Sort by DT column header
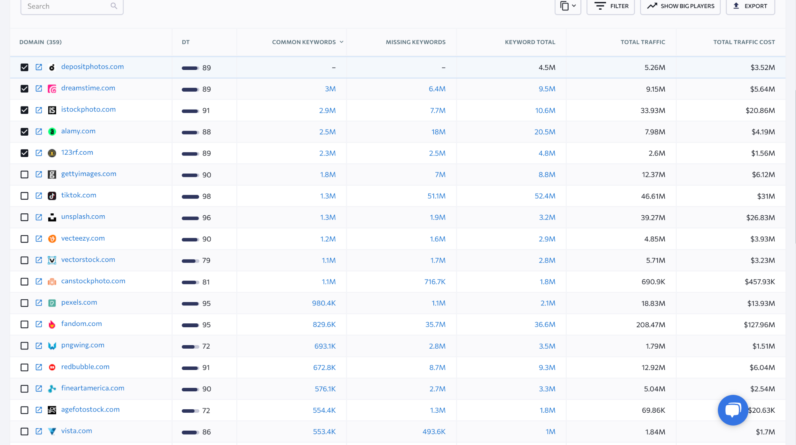 pyautogui.click(x=185, y=42)
